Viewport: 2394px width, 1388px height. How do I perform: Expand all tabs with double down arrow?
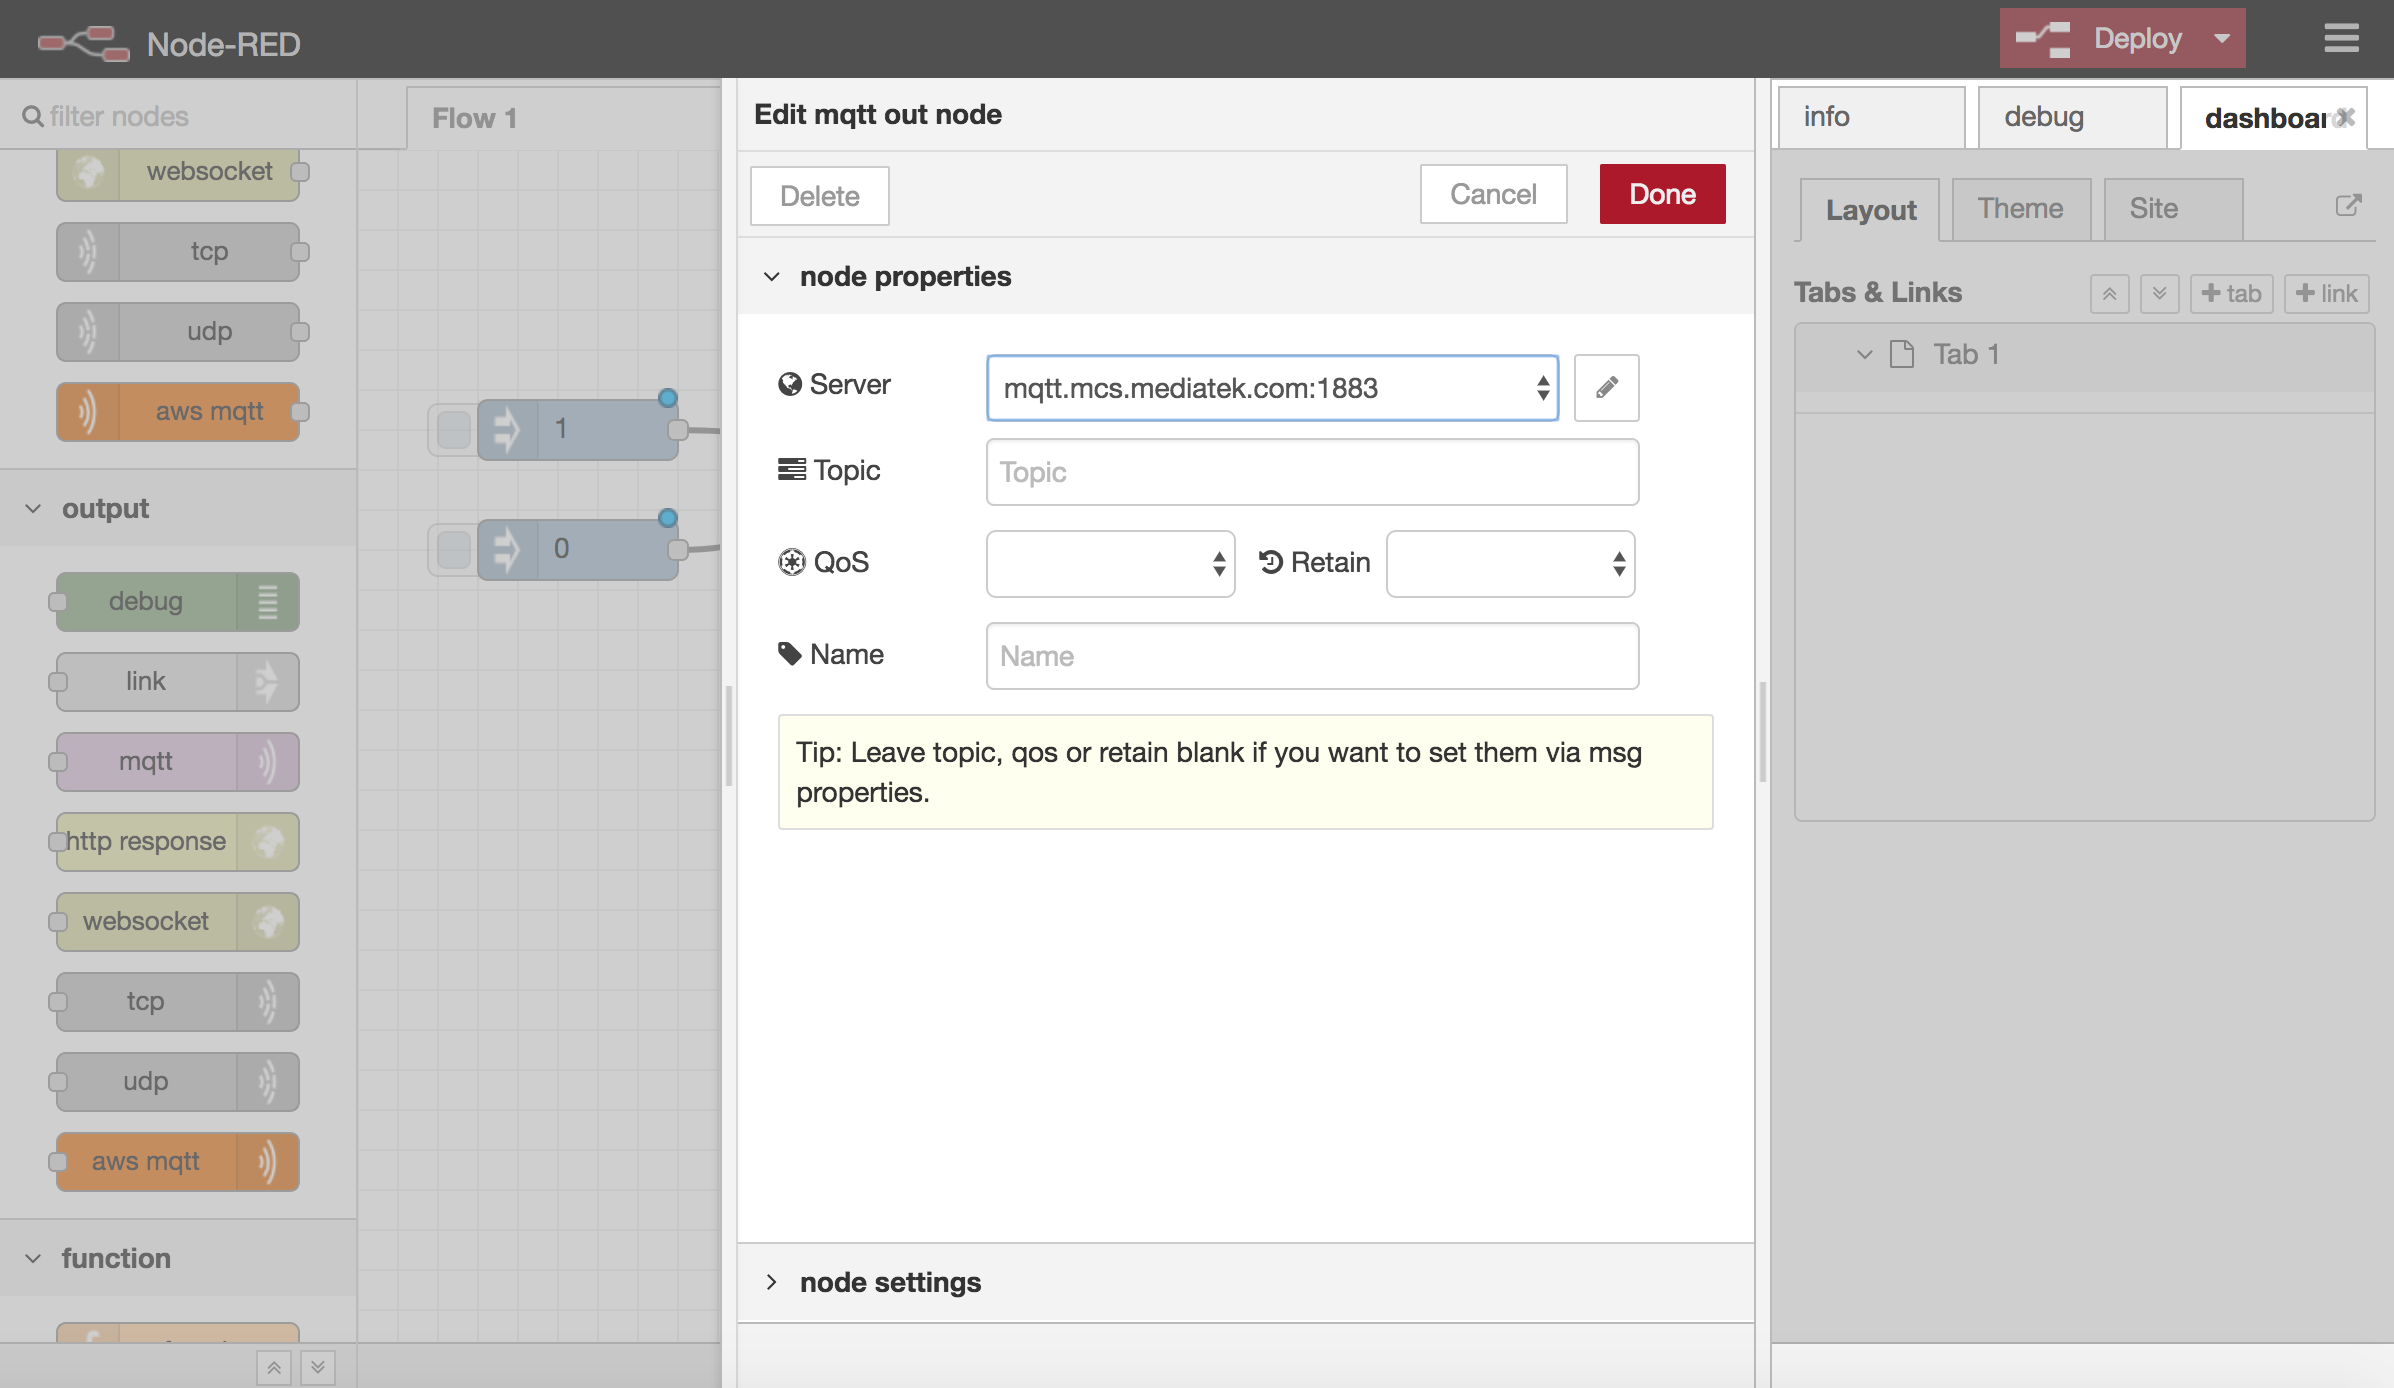click(2159, 294)
